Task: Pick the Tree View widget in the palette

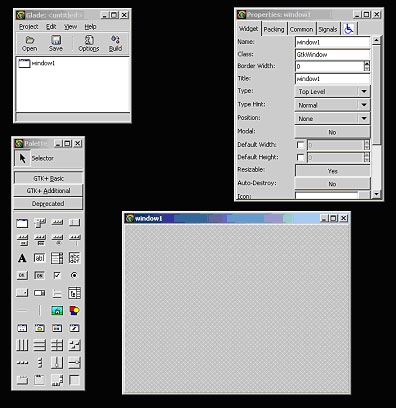Action: coord(74,293)
